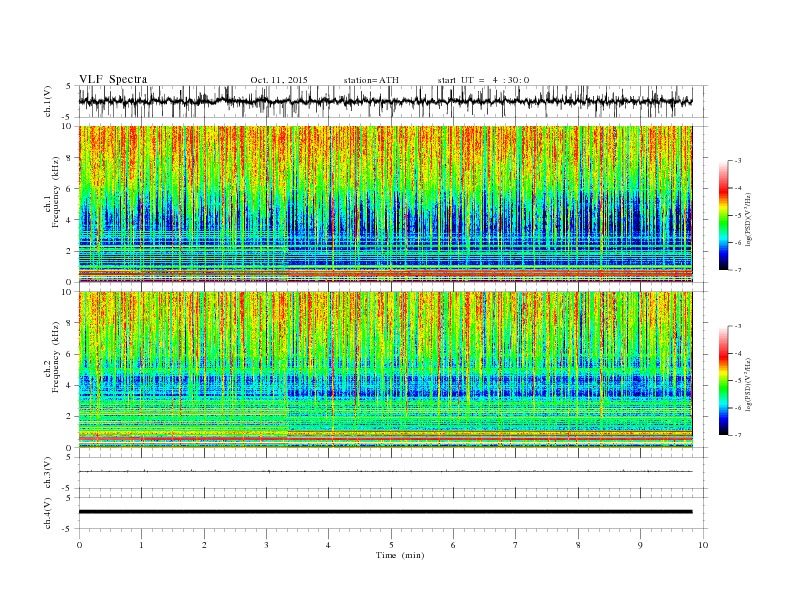Click the 'ch.3(V)' axis label

coord(48,472)
